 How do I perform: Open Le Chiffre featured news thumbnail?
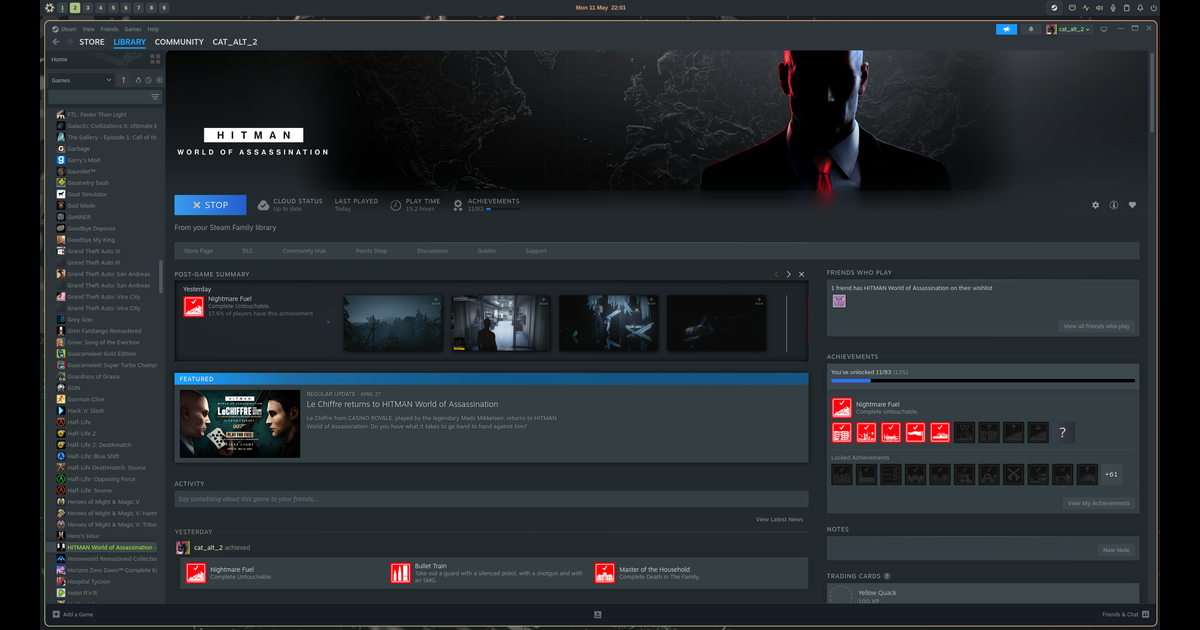240,423
